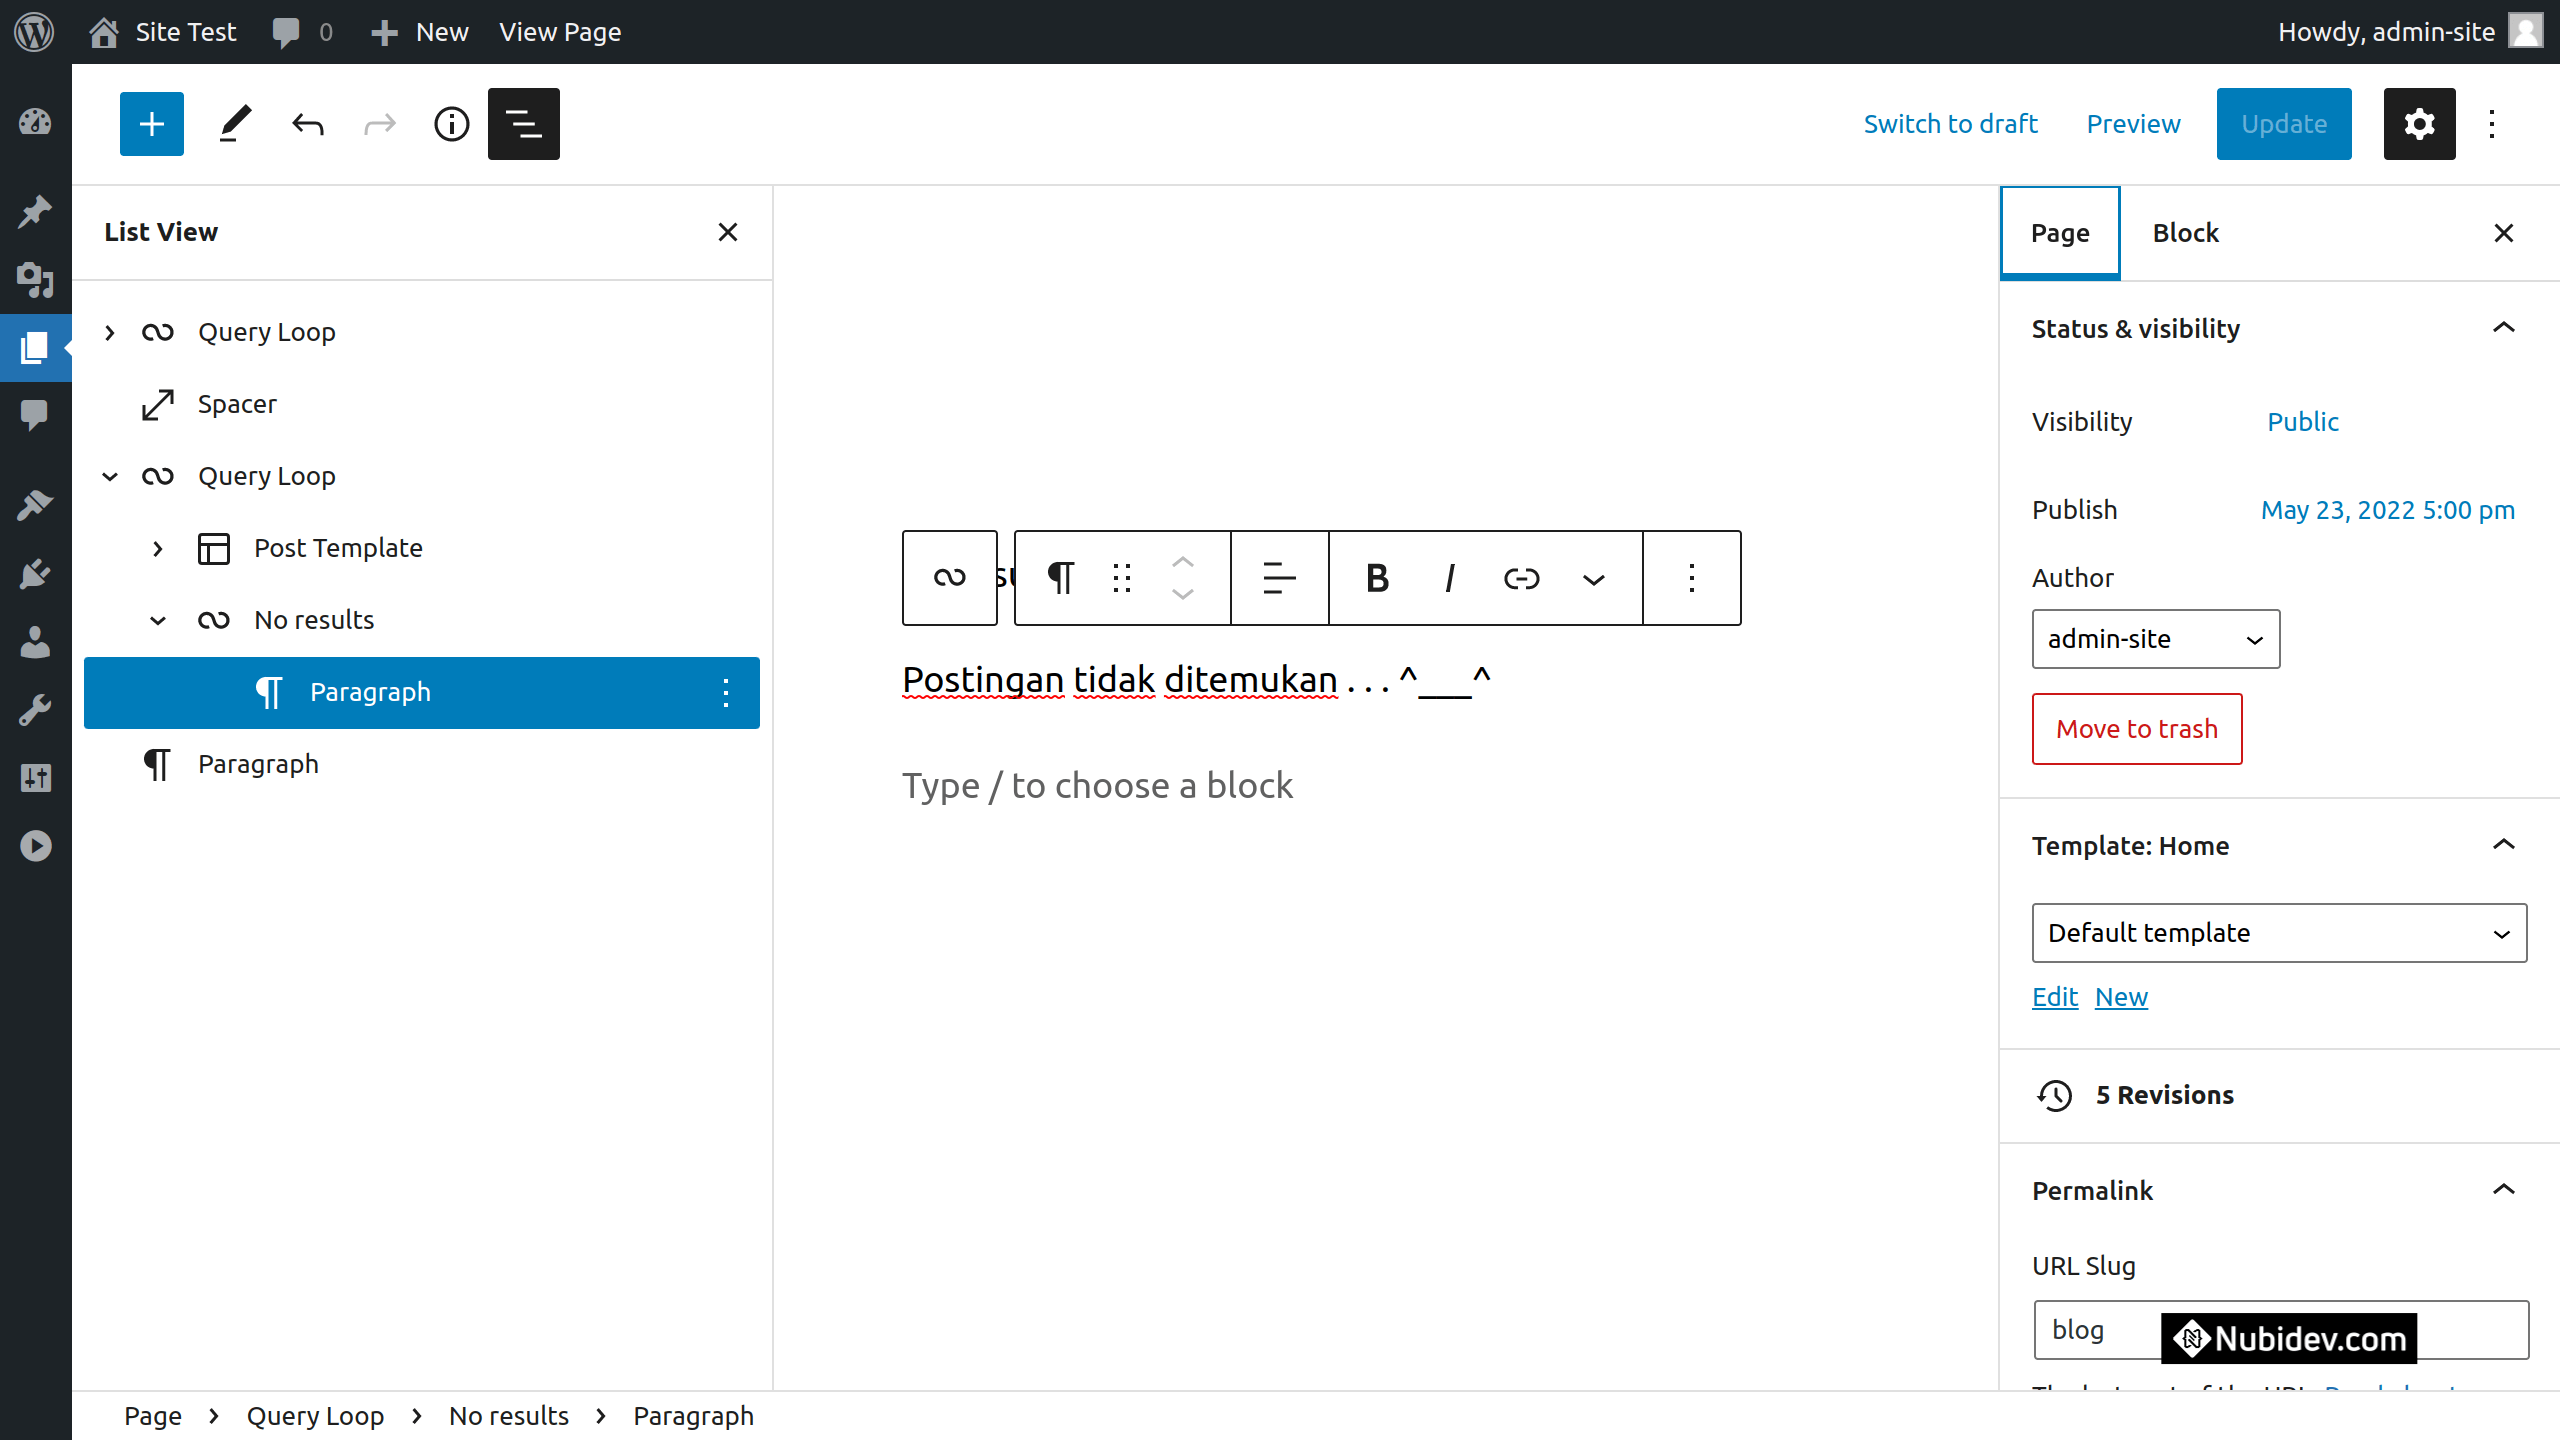Click the italic formatting icon
The image size is (2560, 1440).
tap(1449, 578)
